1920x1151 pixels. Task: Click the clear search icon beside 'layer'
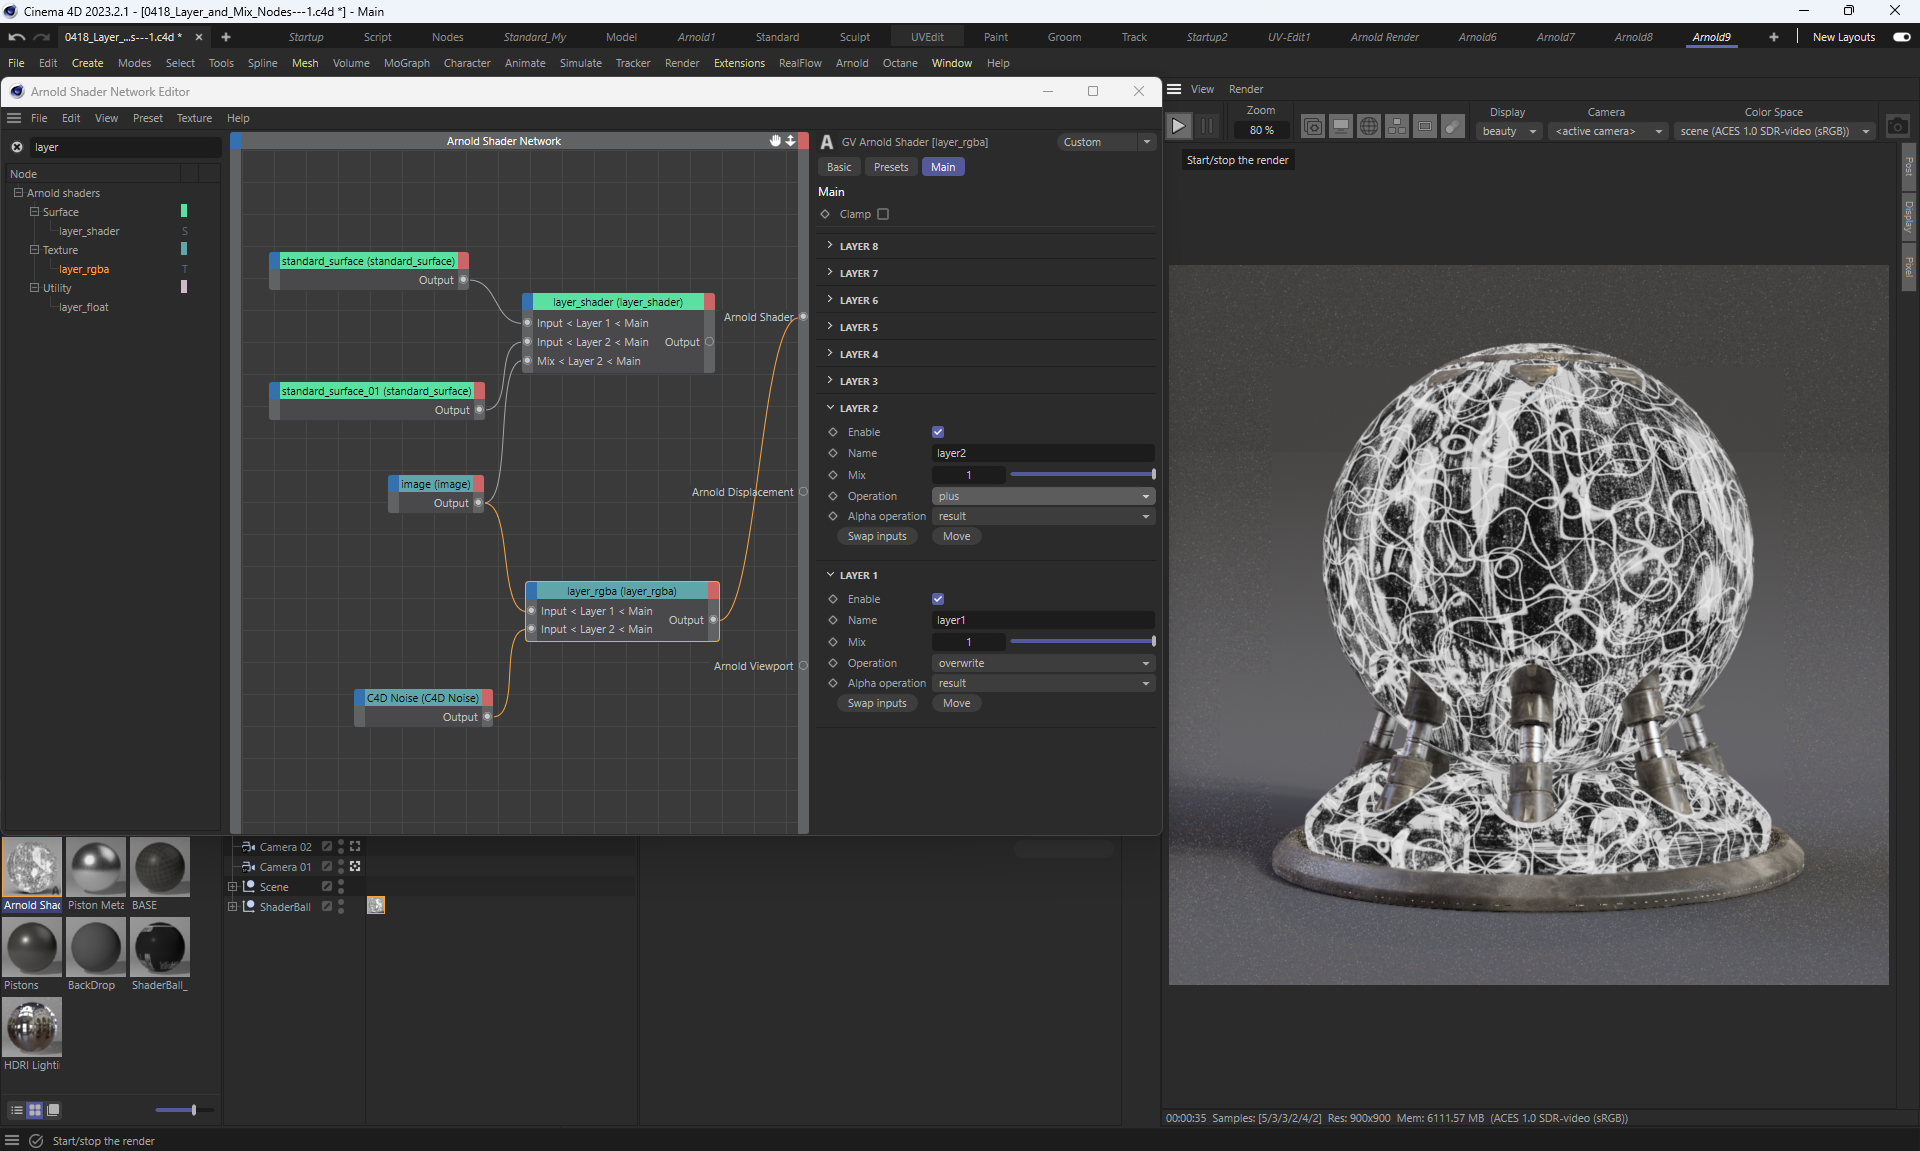pyautogui.click(x=17, y=147)
